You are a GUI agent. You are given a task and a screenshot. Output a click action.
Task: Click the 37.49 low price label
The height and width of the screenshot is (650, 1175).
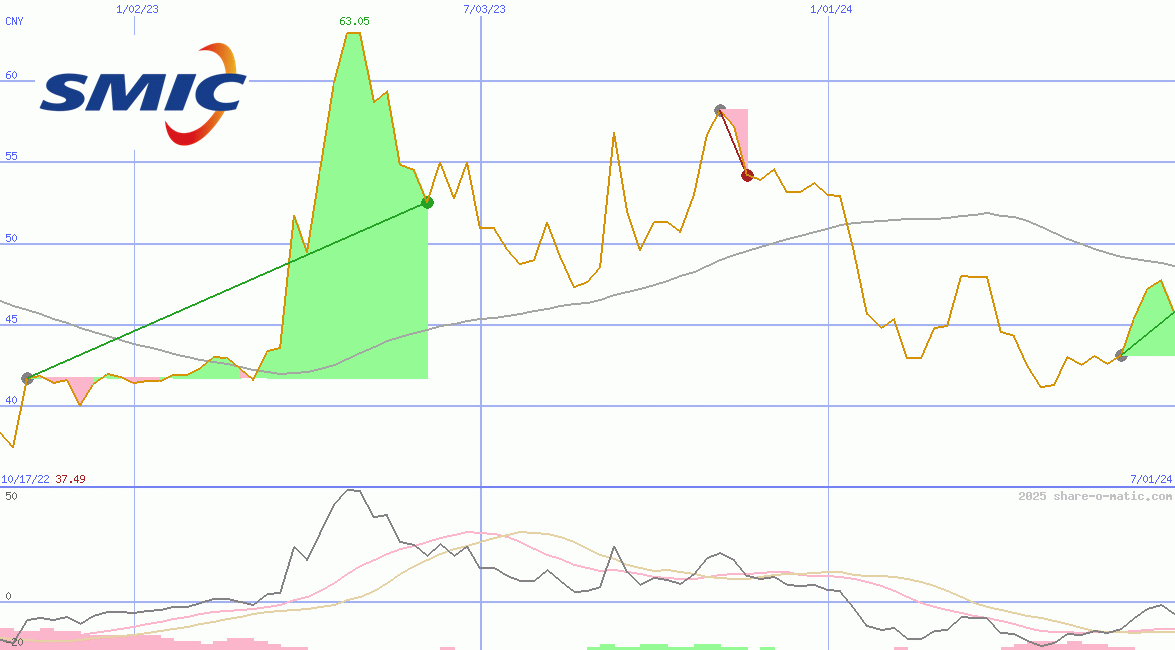(x=70, y=479)
